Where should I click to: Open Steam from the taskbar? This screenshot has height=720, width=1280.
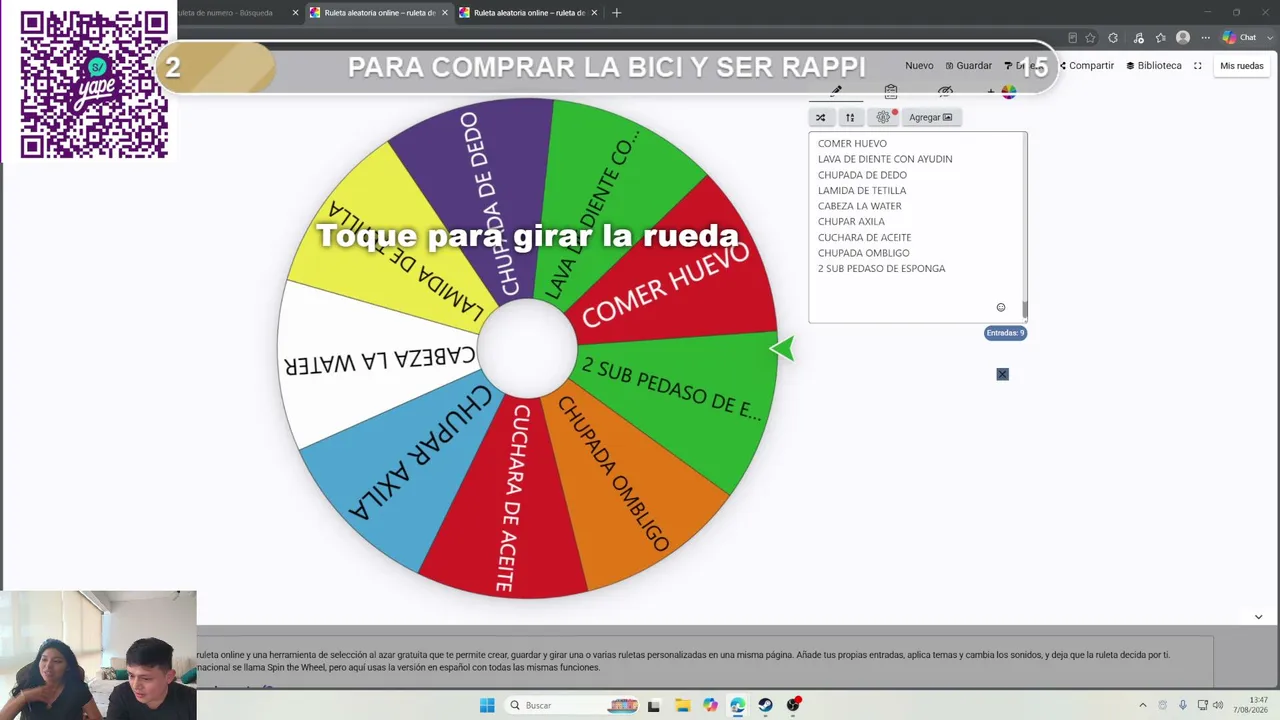(765, 705)
